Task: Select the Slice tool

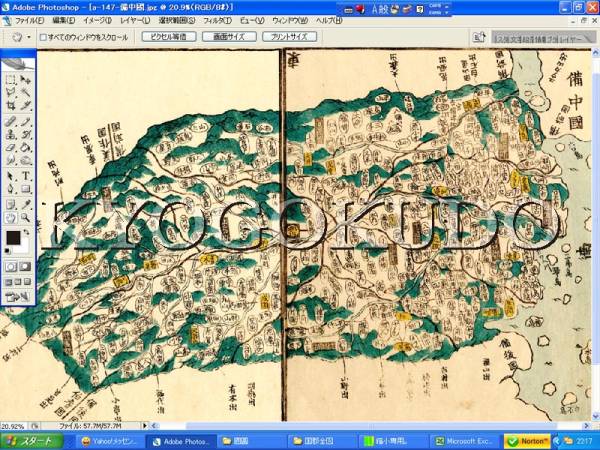Action: click(x=26, y=105)
